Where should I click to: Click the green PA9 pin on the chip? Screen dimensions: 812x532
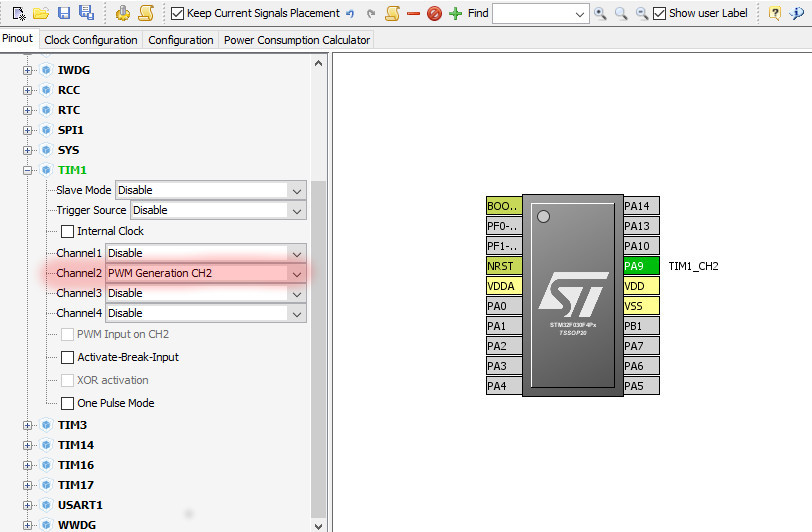pyautogui.click(x=641, y=266)
